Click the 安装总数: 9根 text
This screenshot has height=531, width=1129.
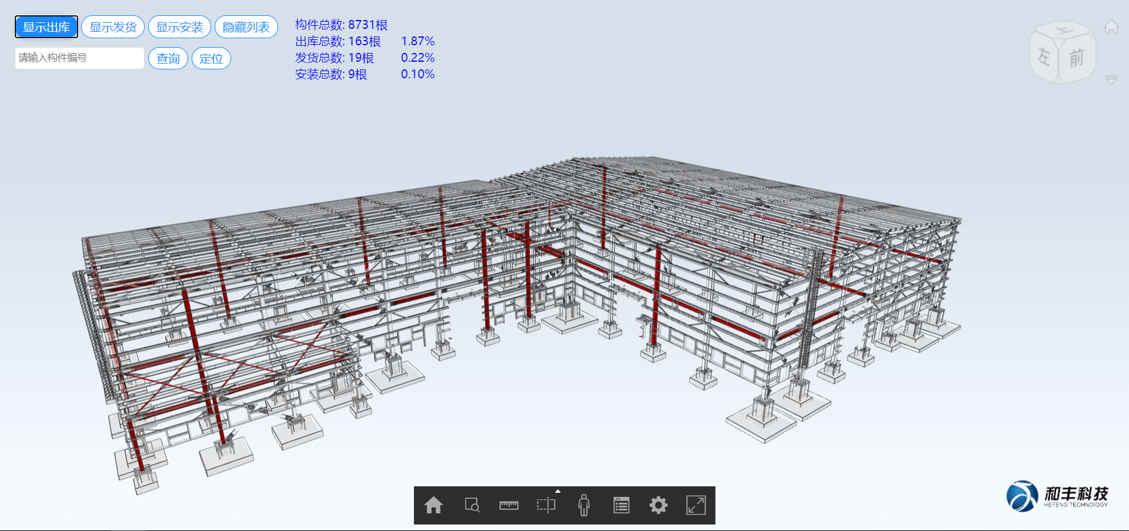click(x=330, y=74)
